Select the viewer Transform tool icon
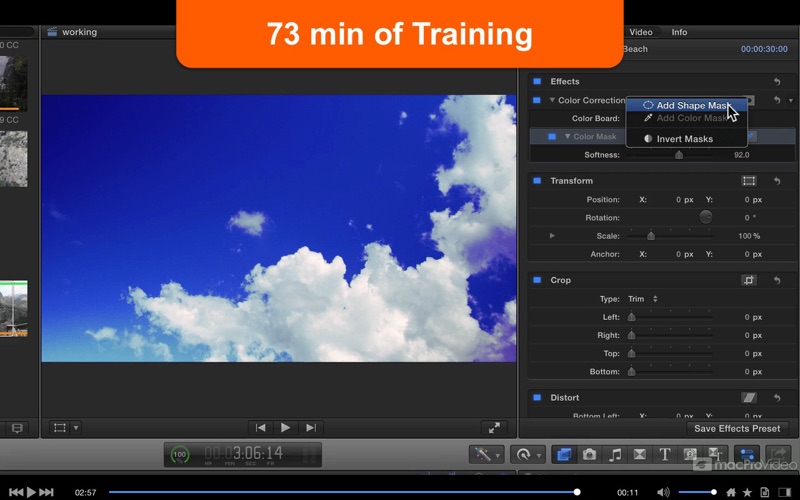Viewport: 800px width, 500px height. click(x=60, y=428)
